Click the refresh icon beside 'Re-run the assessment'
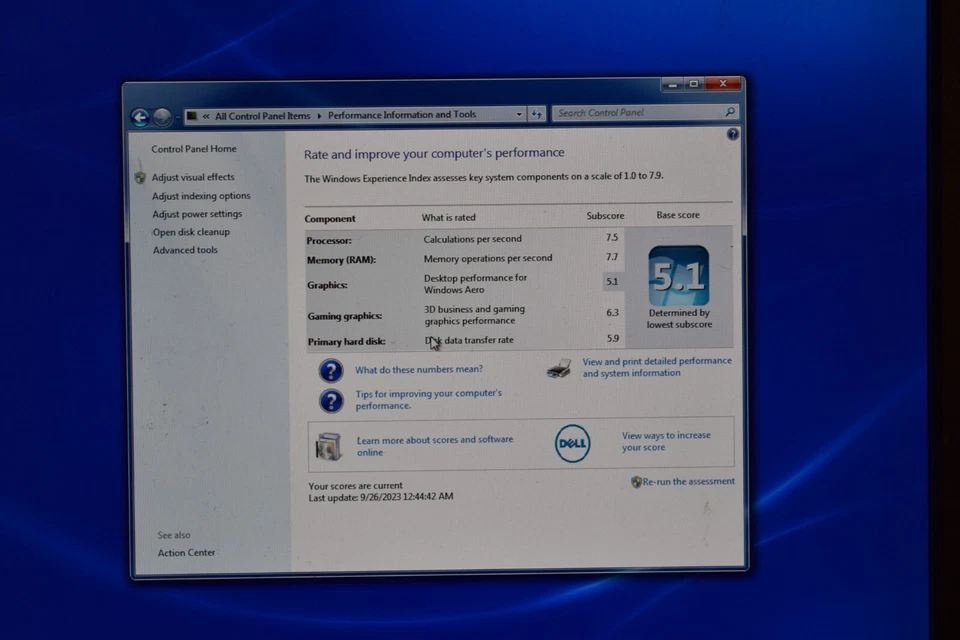Screen dimensions: 960x640 (636, 481)
